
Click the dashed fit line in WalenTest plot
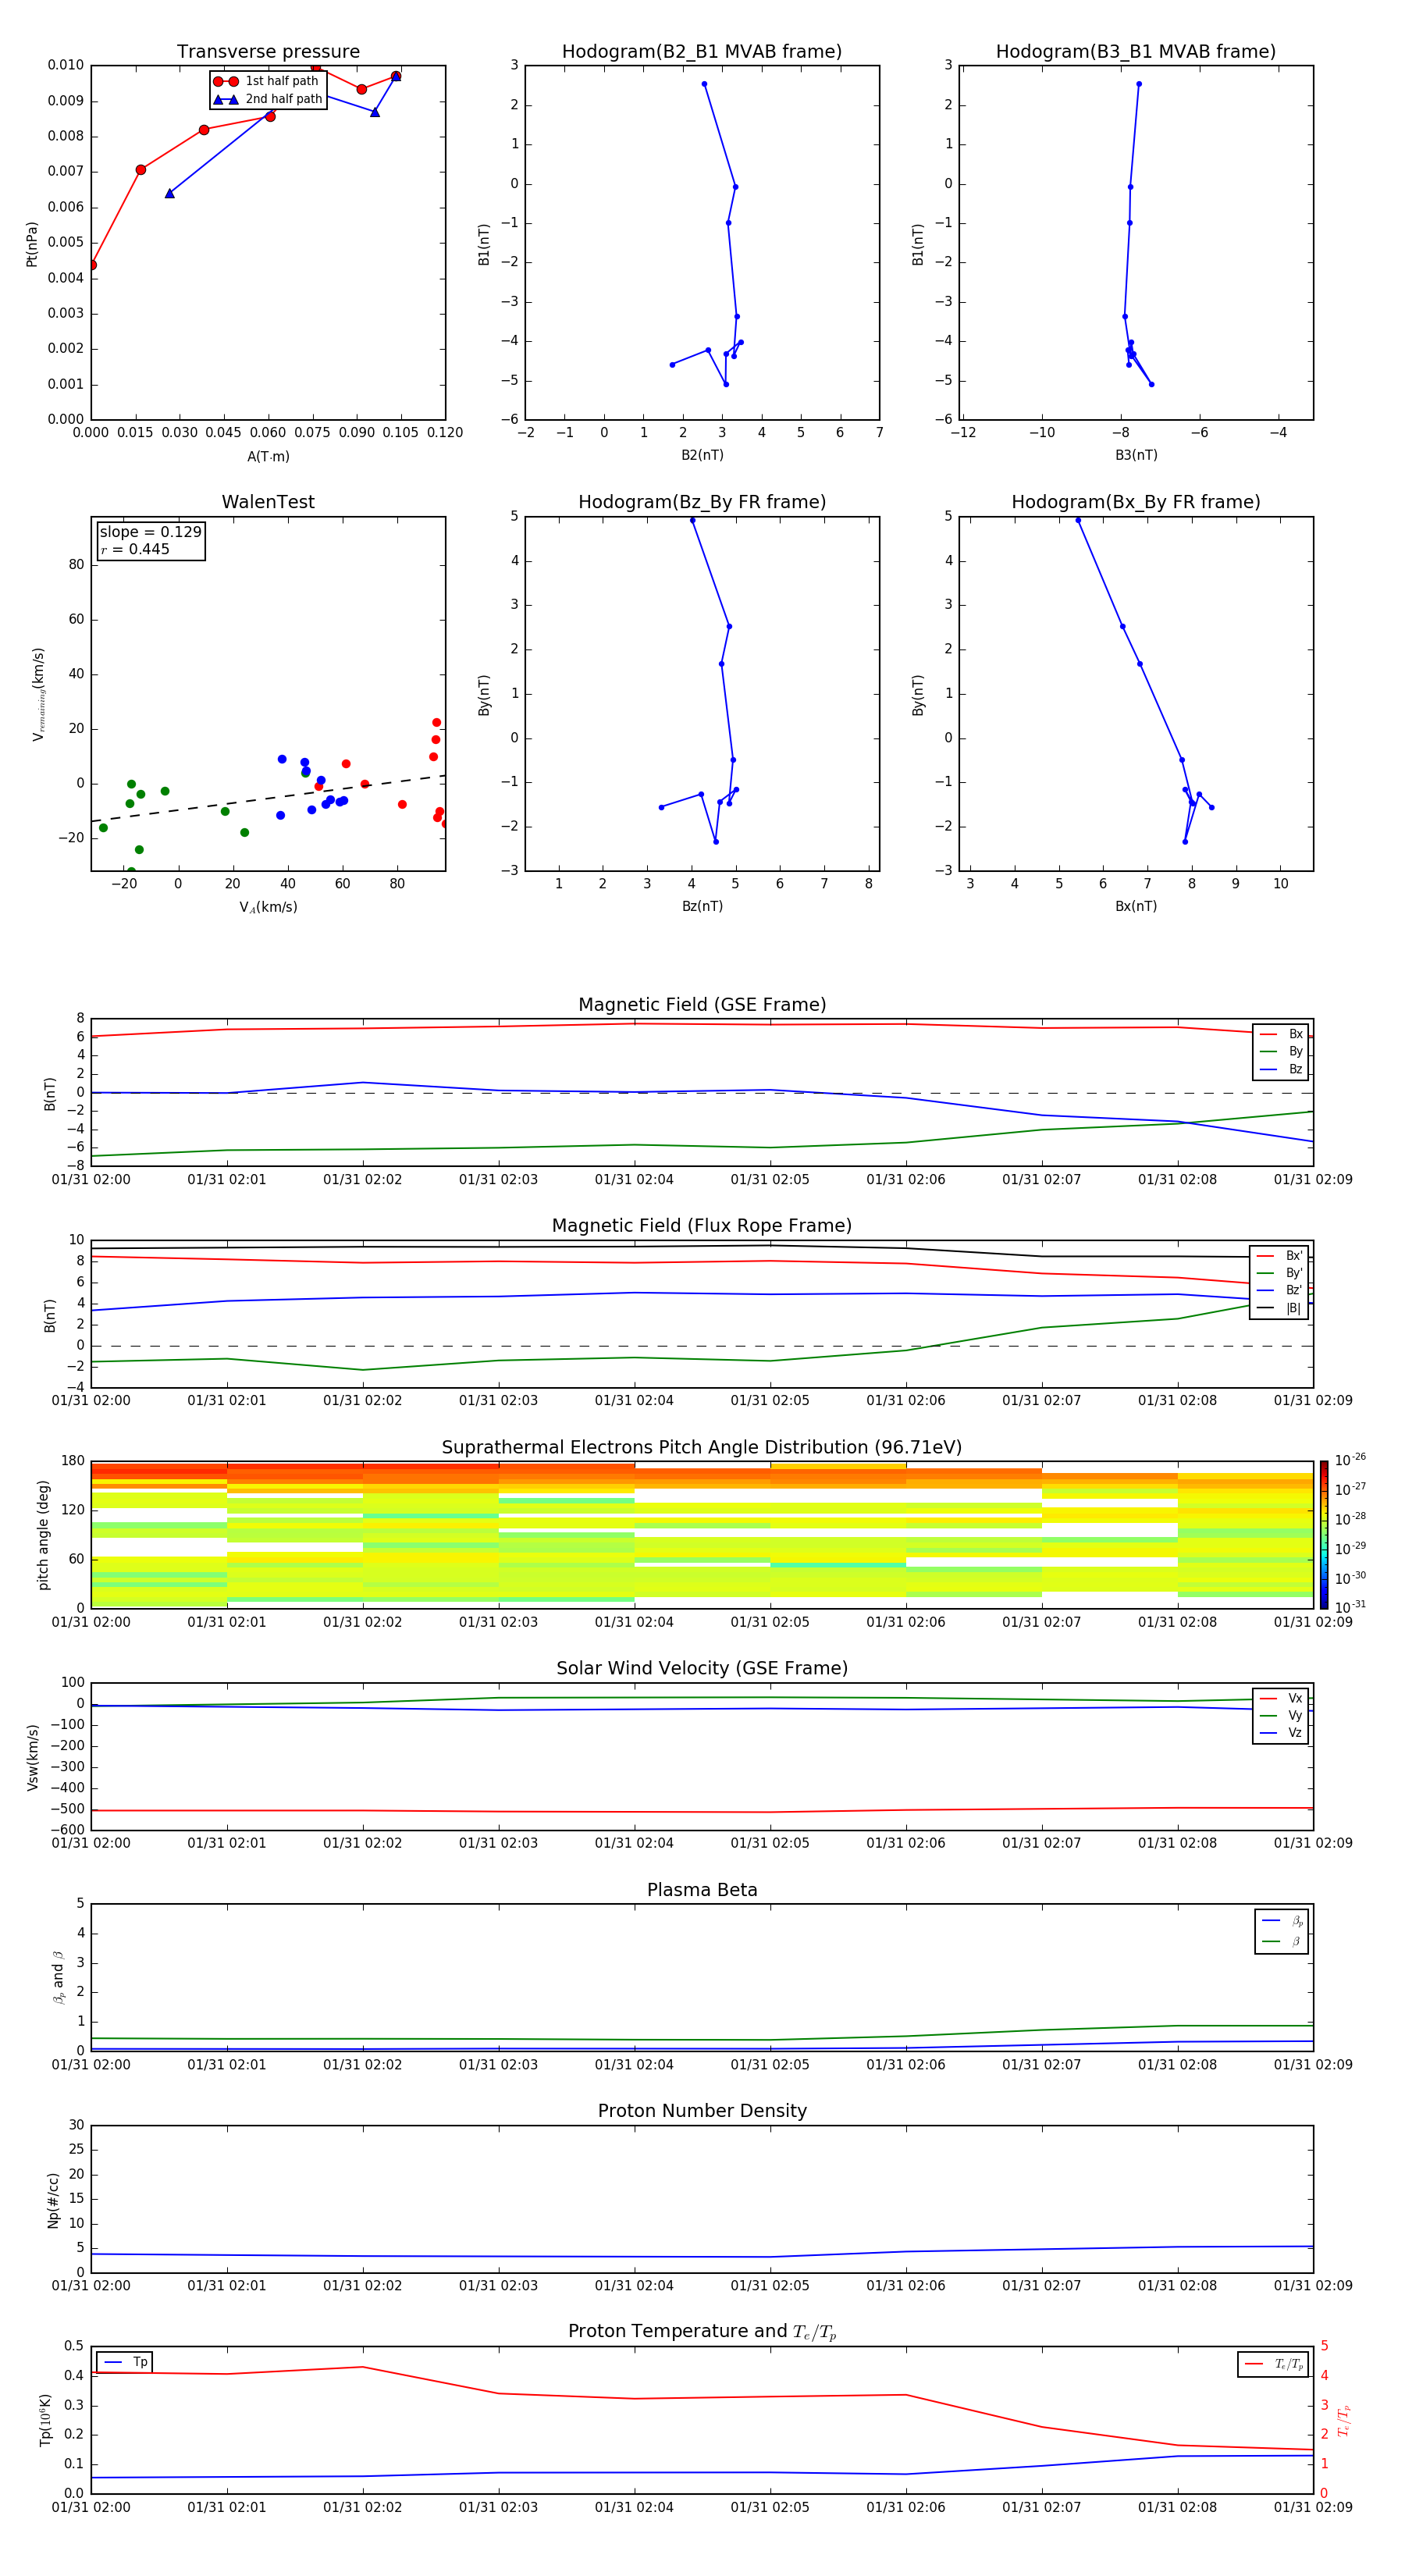(x=268, y=798)
